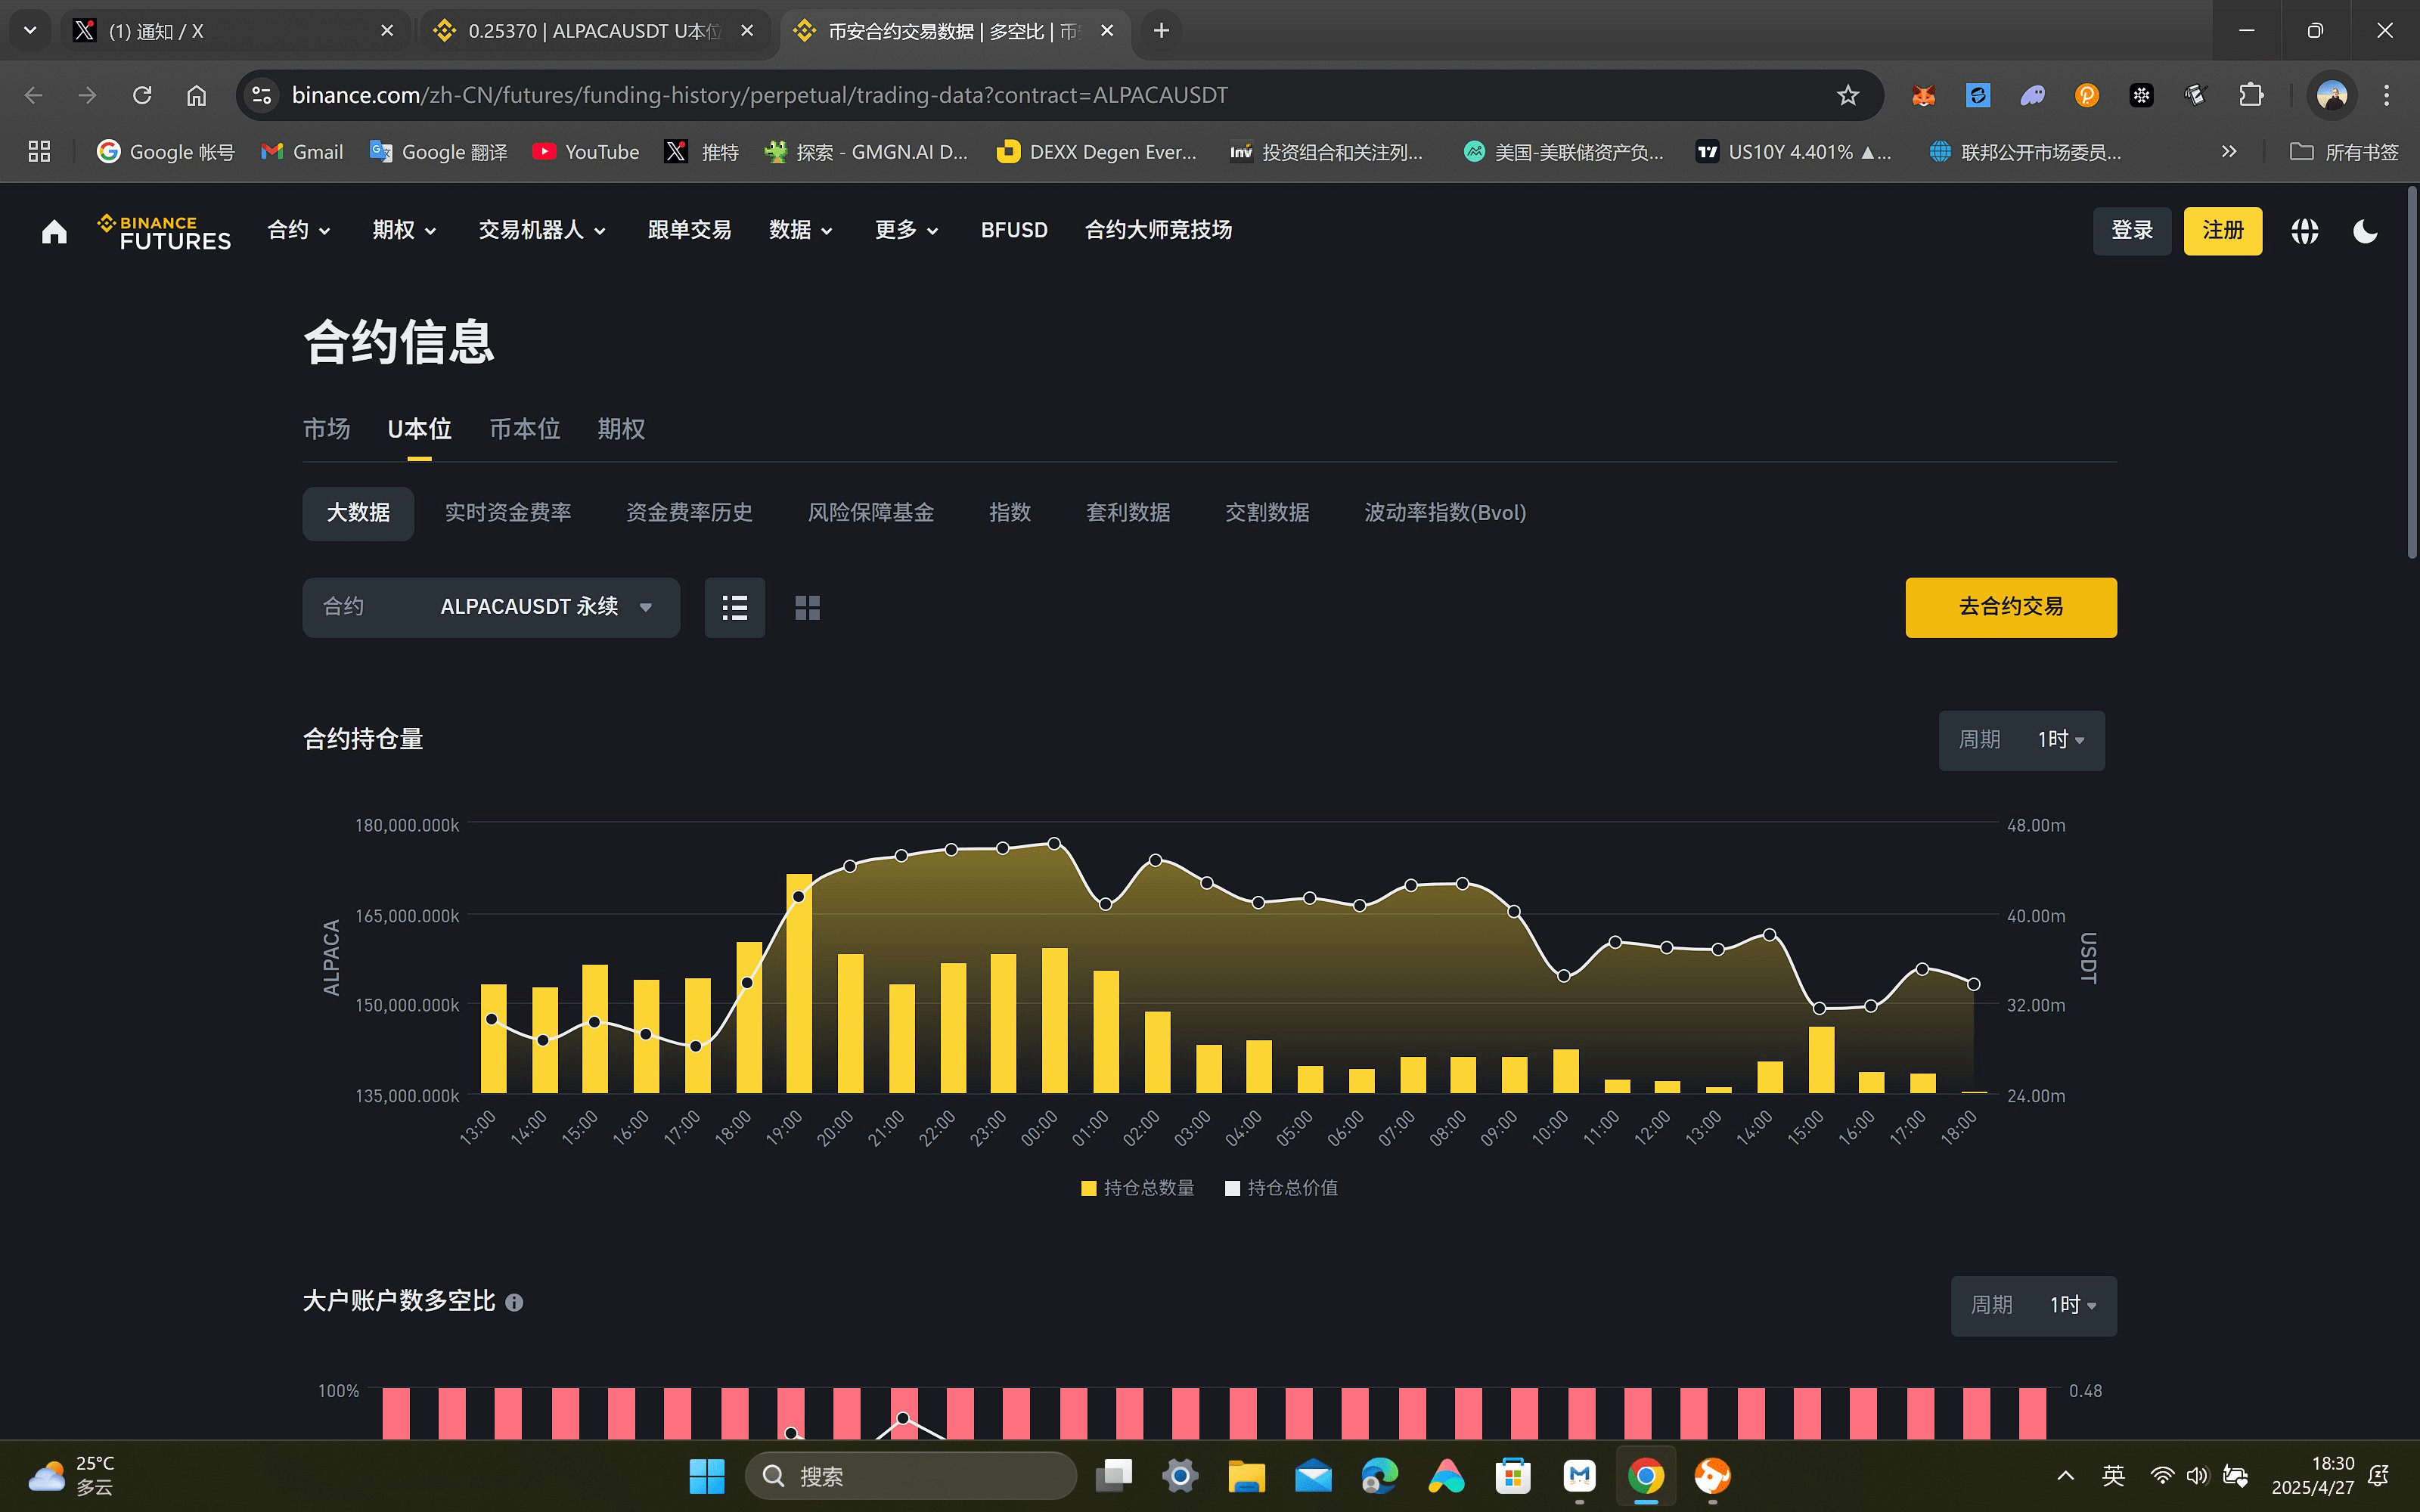The width and height of the screenshot is (2420, 1512).
Task: Switch to list view layout
Action: [735, 607]
